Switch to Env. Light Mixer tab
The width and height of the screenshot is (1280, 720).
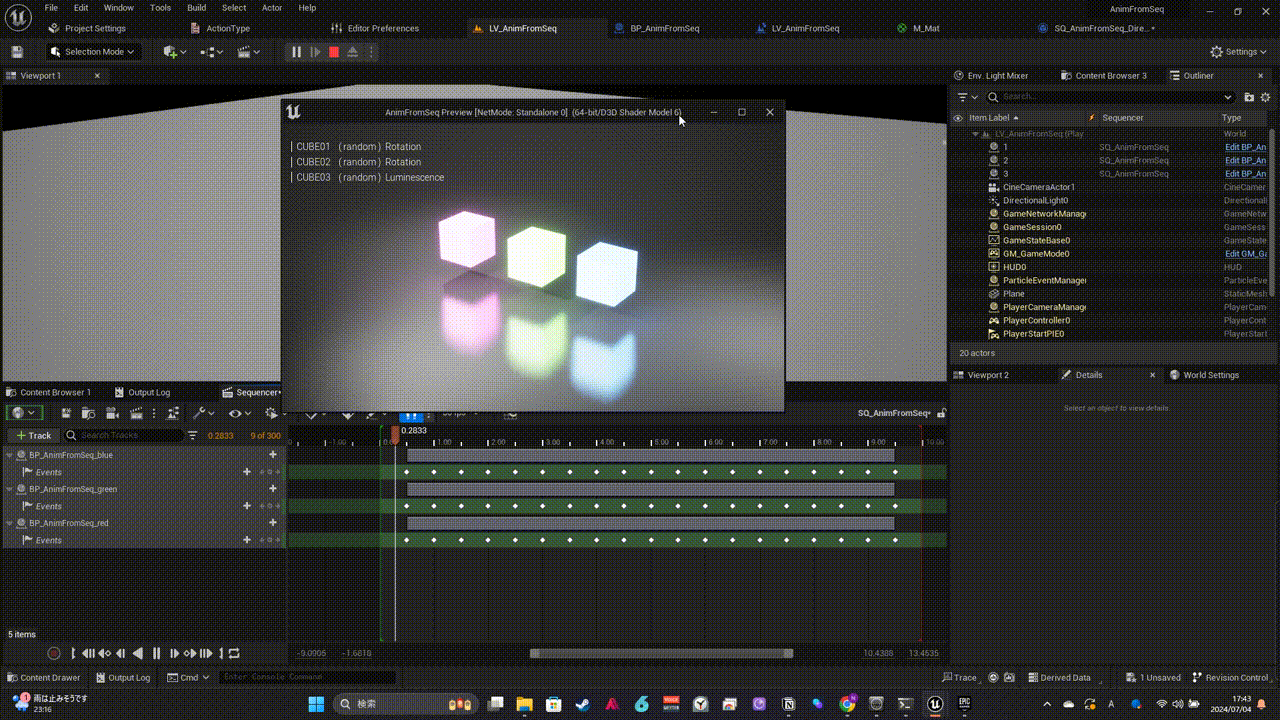(x=991, y=76)
